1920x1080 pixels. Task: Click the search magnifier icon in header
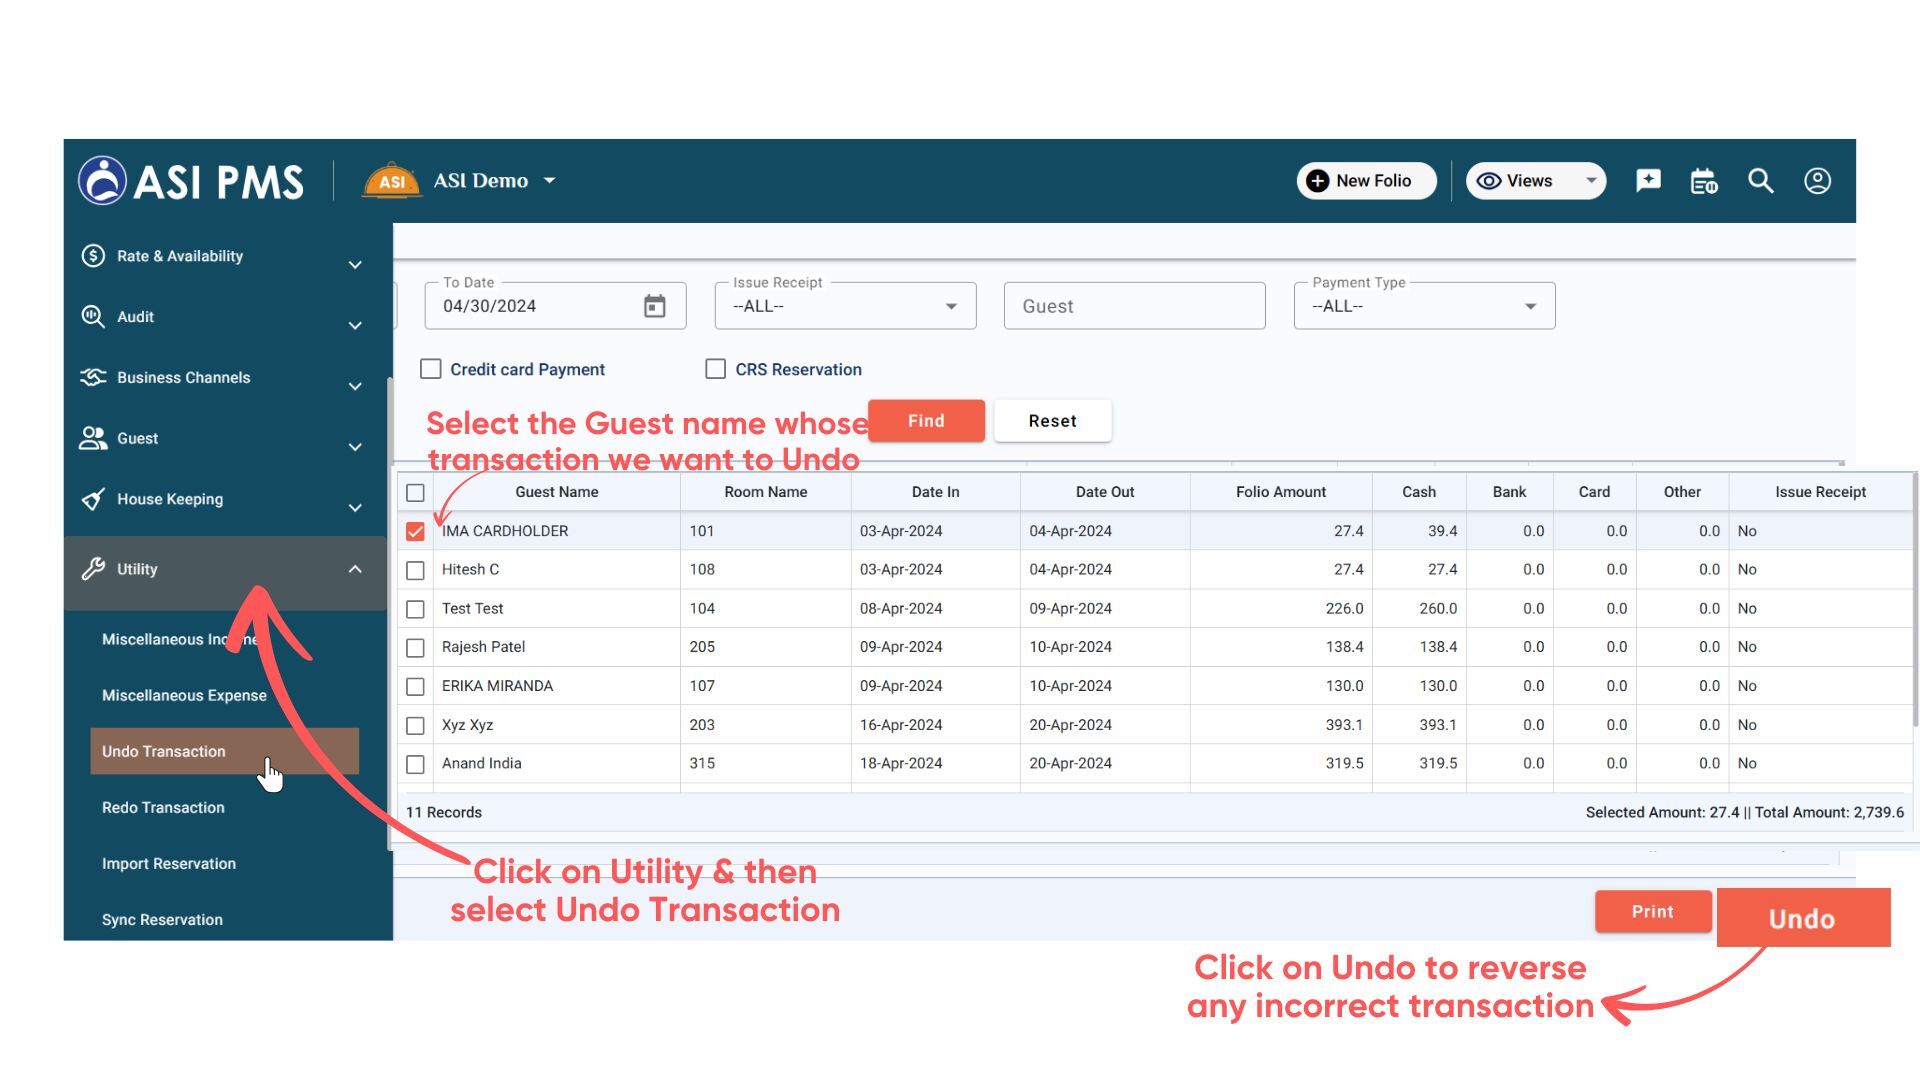coord(1760,181)
